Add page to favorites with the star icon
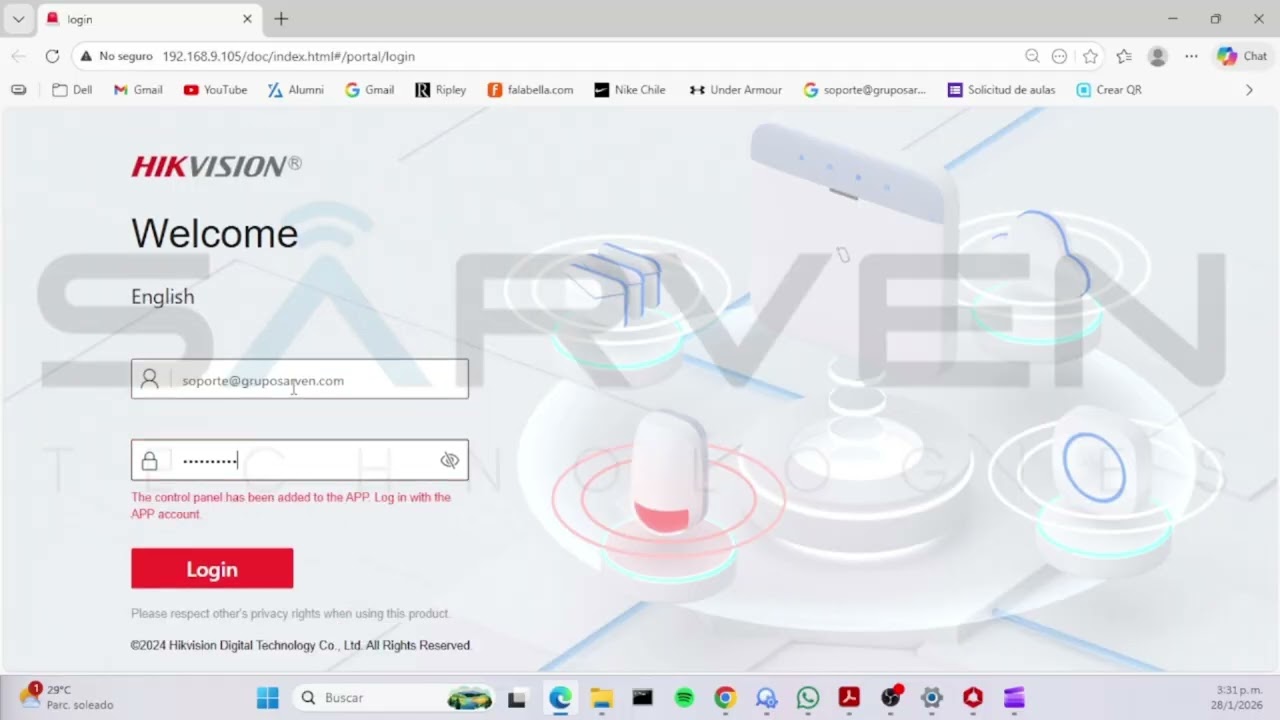 click(1090, 56)
